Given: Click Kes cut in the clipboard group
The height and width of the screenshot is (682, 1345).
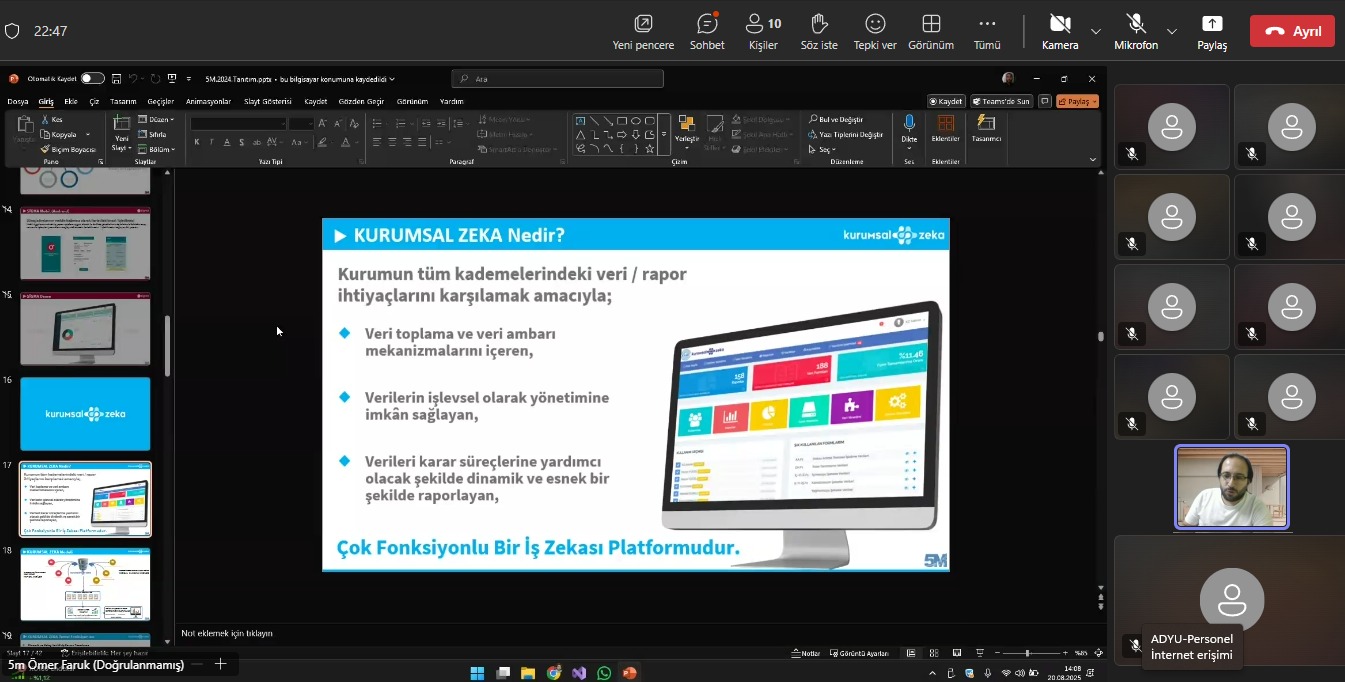Looking at the screenshot, I should (x=52, y=119).
